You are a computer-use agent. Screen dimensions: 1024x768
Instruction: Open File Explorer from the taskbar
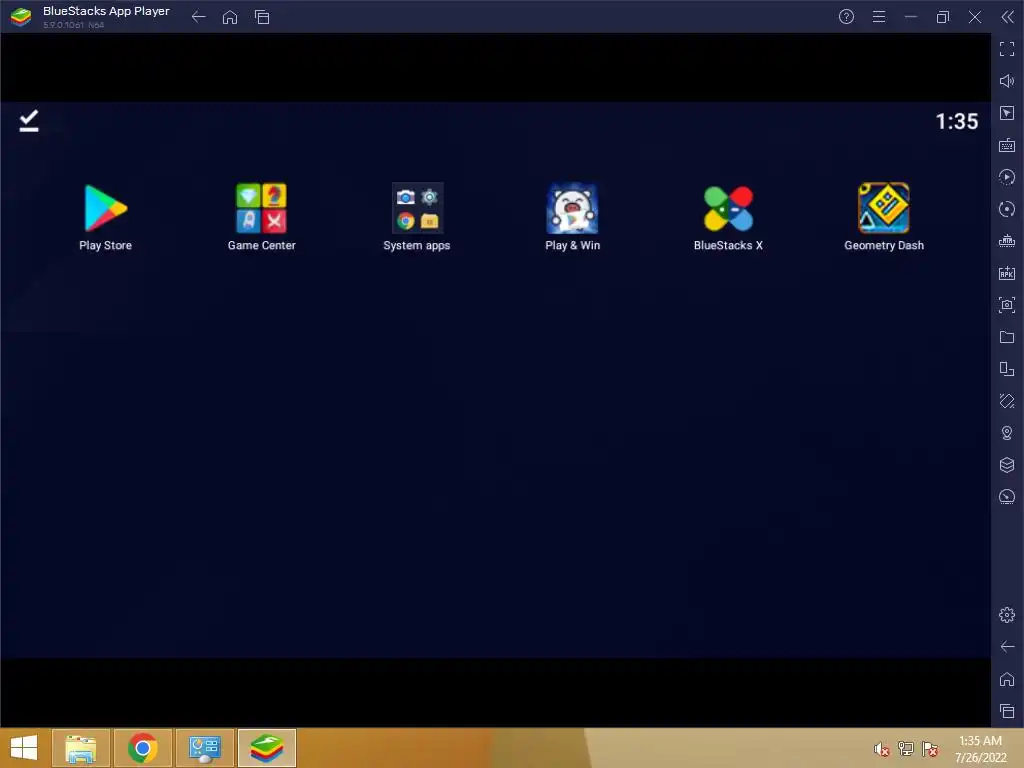[81, 748]
